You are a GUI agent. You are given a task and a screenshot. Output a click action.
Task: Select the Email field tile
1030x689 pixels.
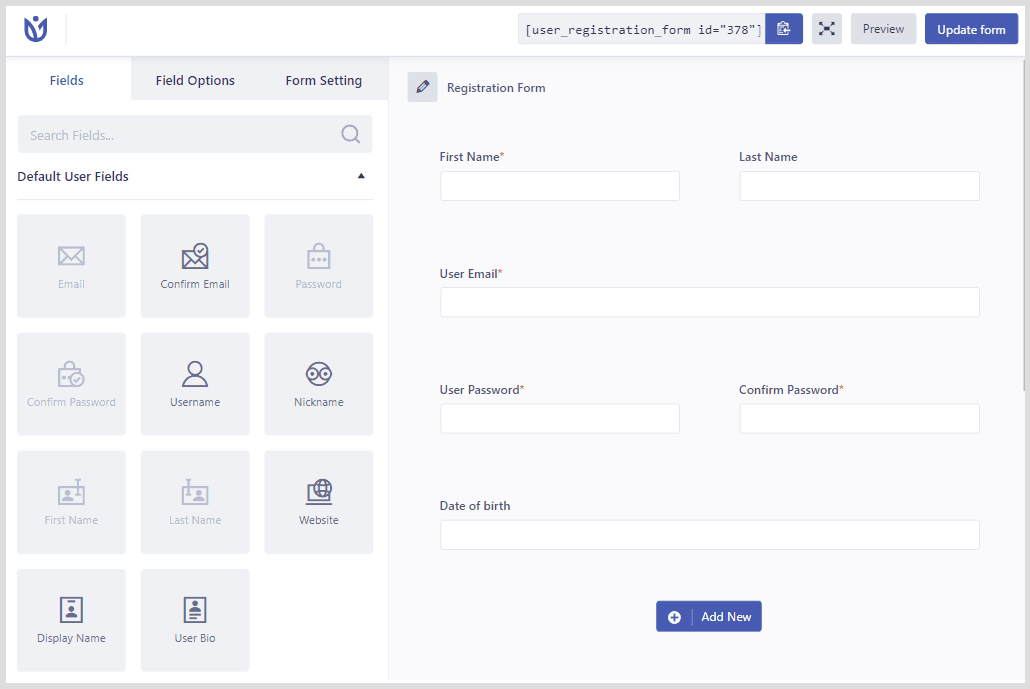[71, 265]
